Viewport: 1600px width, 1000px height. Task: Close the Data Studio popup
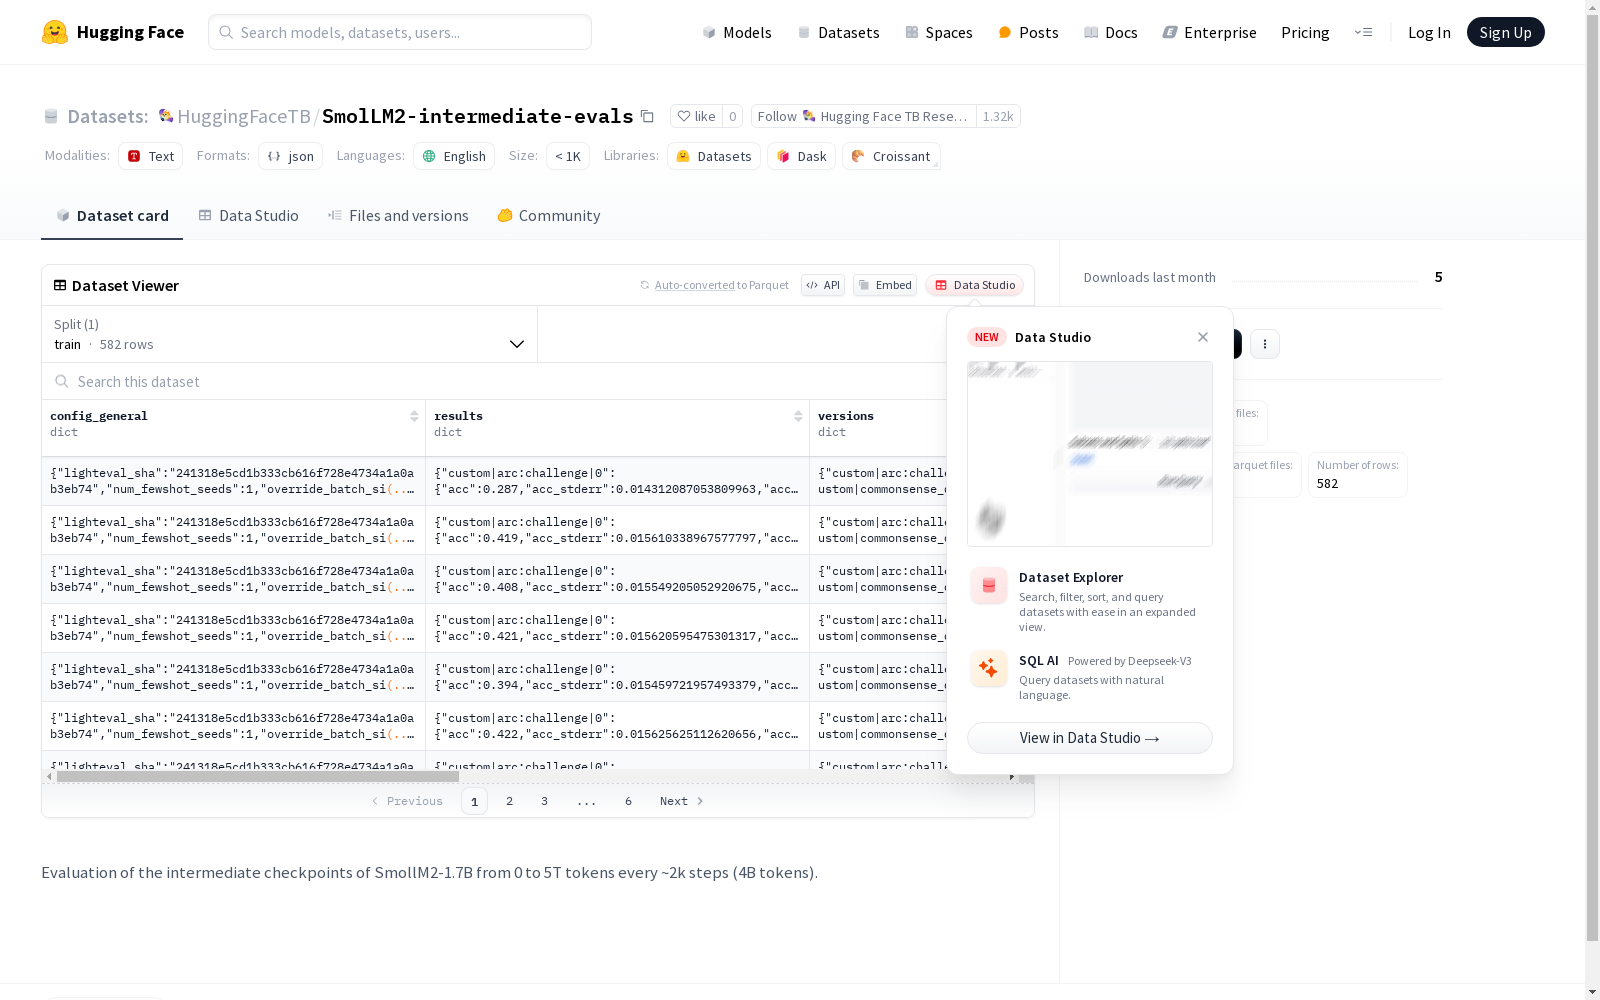[1203, 337]
